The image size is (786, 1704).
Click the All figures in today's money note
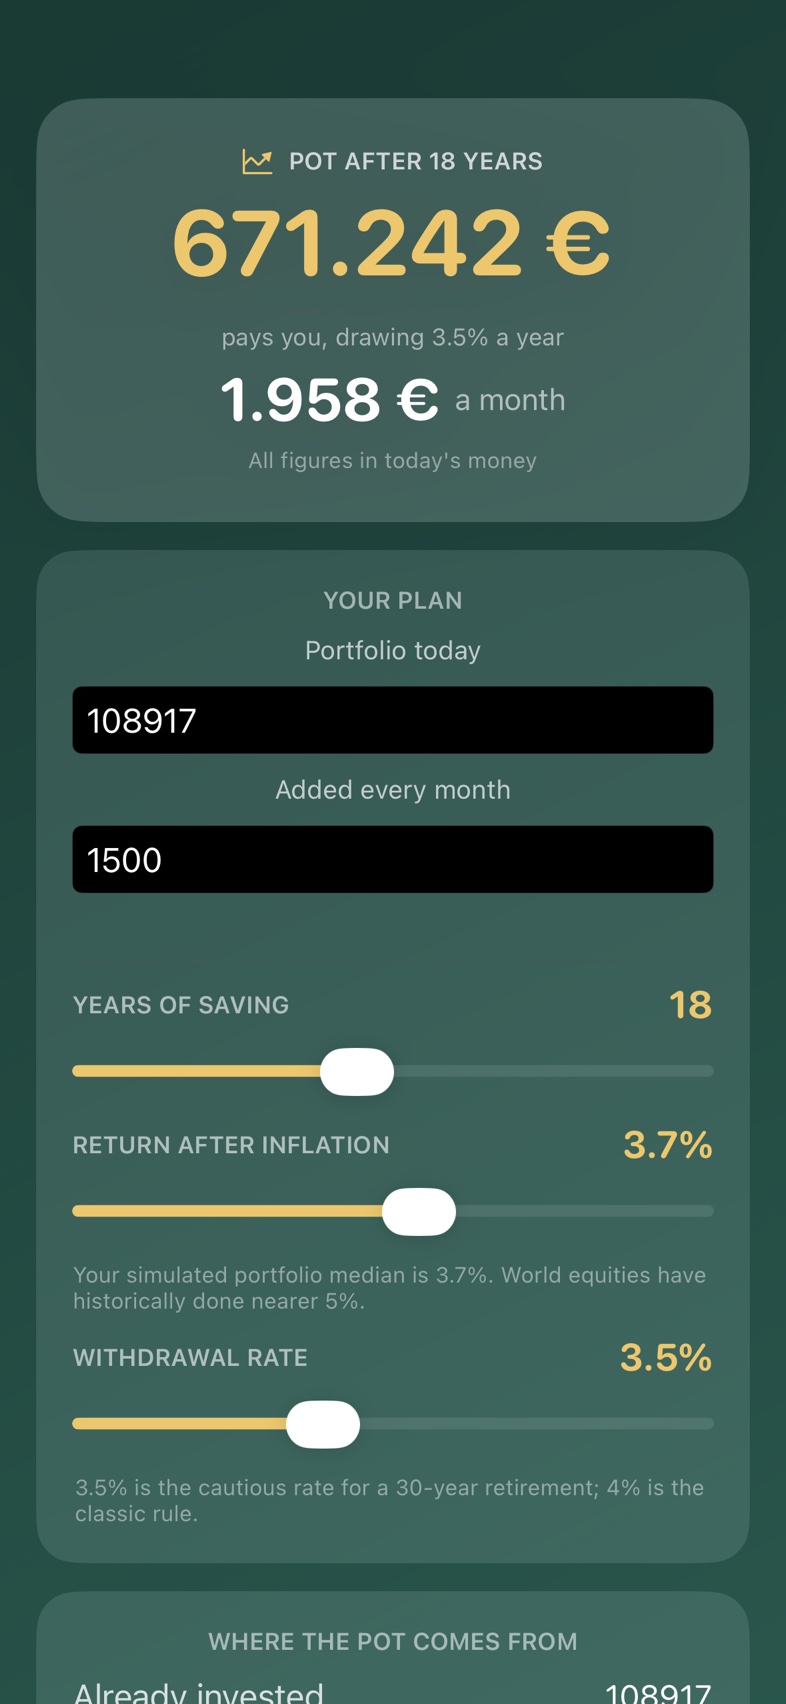[x=393, y=461]
